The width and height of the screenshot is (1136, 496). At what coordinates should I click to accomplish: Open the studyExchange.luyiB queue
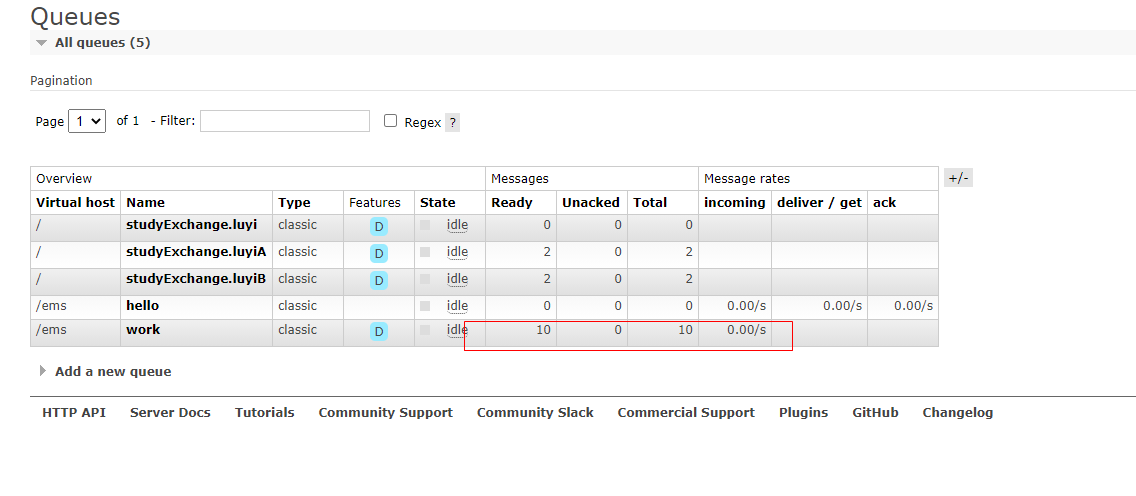[196, 279]
